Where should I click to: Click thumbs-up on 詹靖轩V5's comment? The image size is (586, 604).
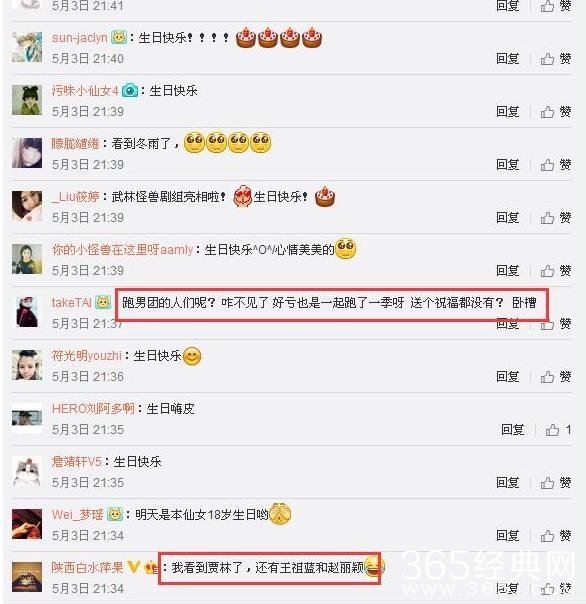(x=555, y=483)
